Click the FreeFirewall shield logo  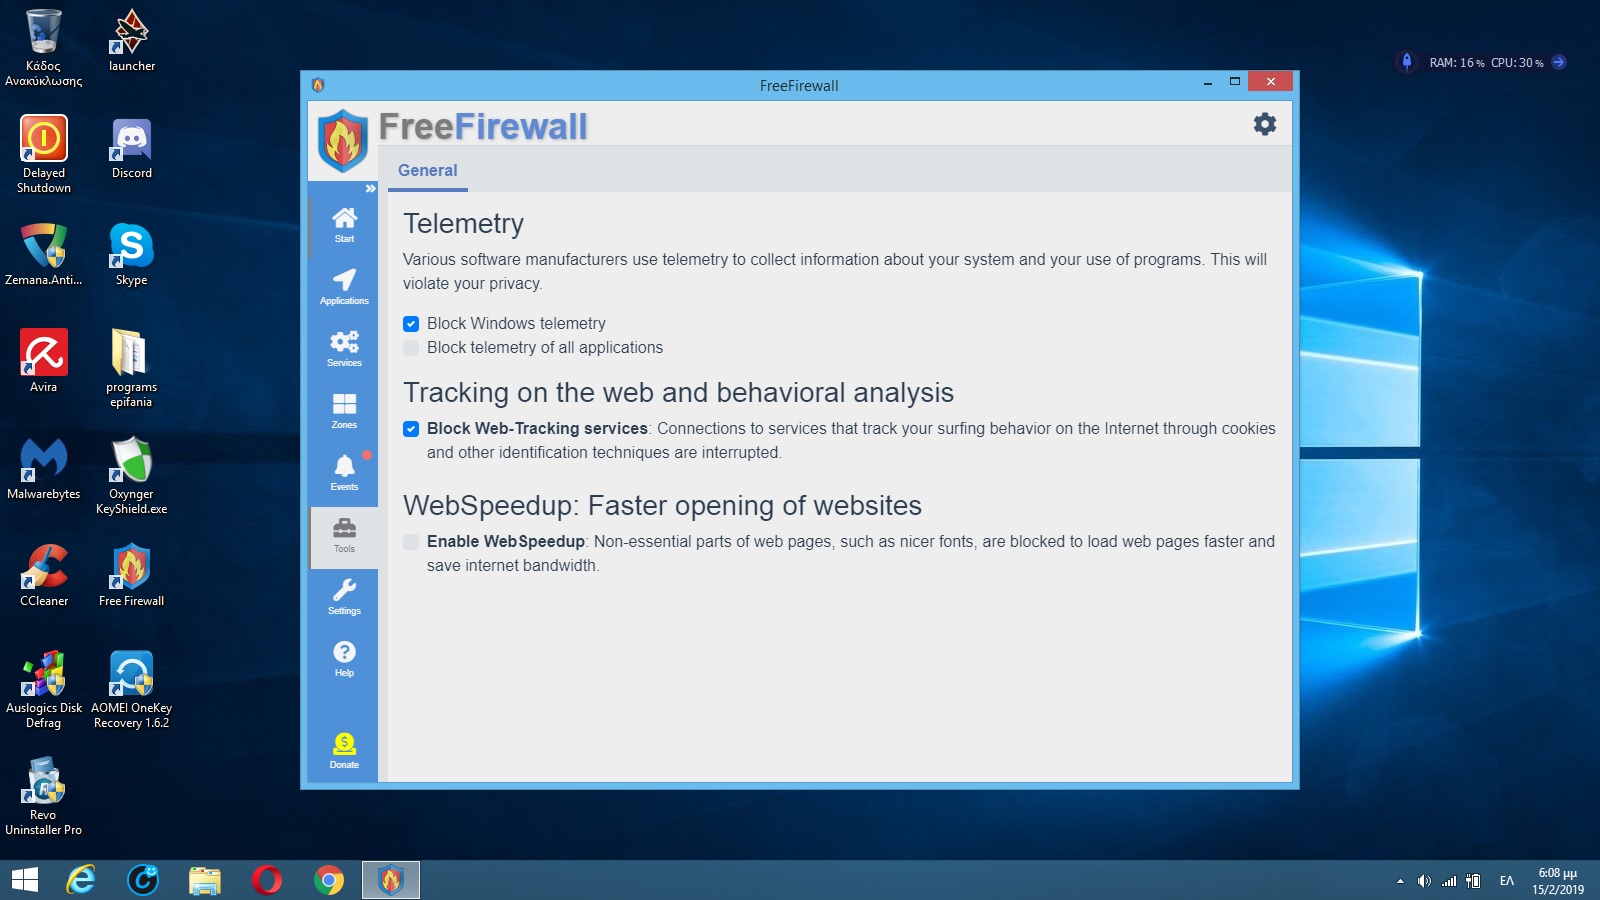point(342,141)
